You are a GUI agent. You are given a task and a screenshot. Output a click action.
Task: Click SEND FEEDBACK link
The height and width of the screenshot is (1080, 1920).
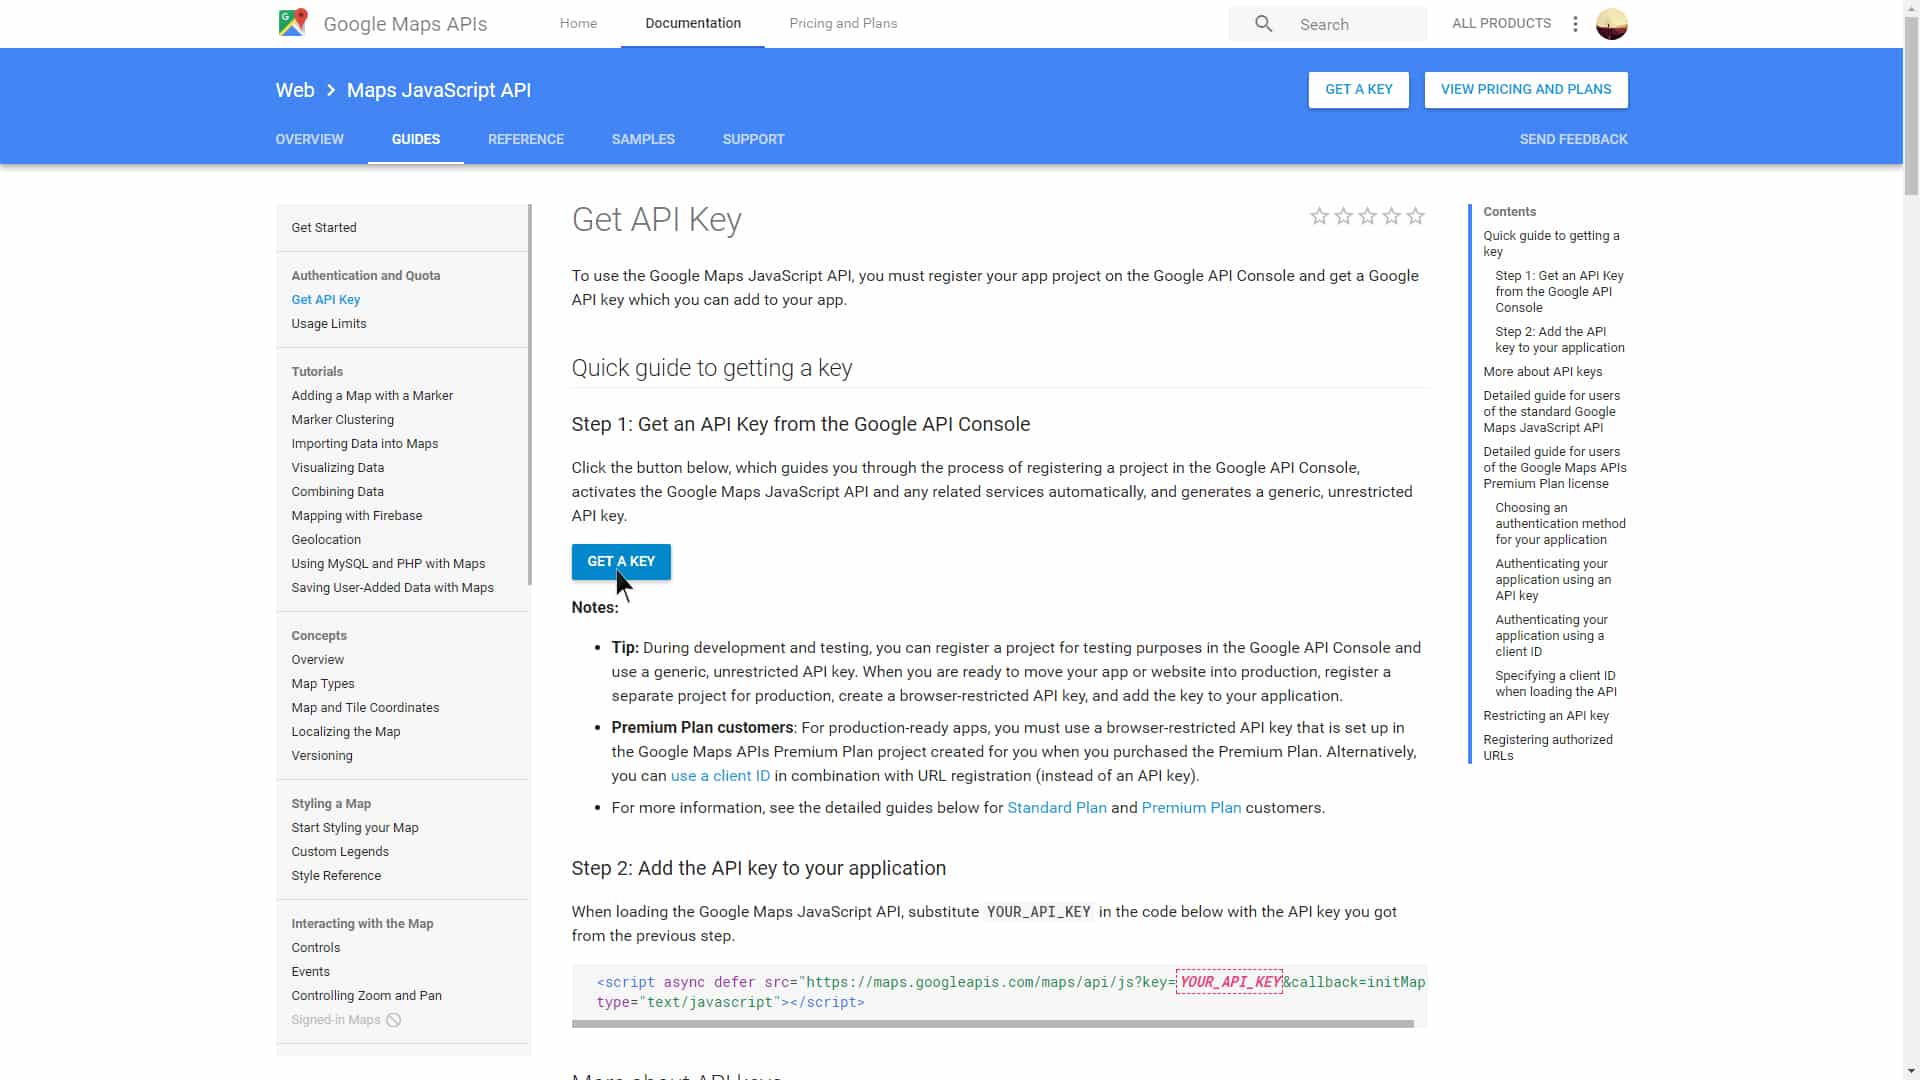coord(1573,139)
